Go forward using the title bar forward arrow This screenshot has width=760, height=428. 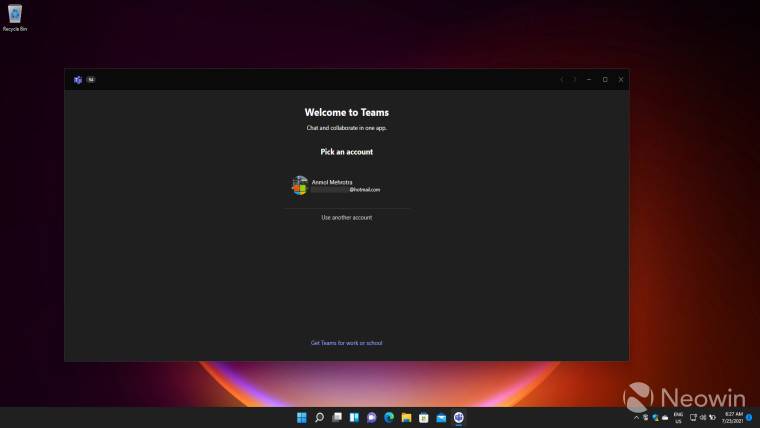(x=575, y=79)
